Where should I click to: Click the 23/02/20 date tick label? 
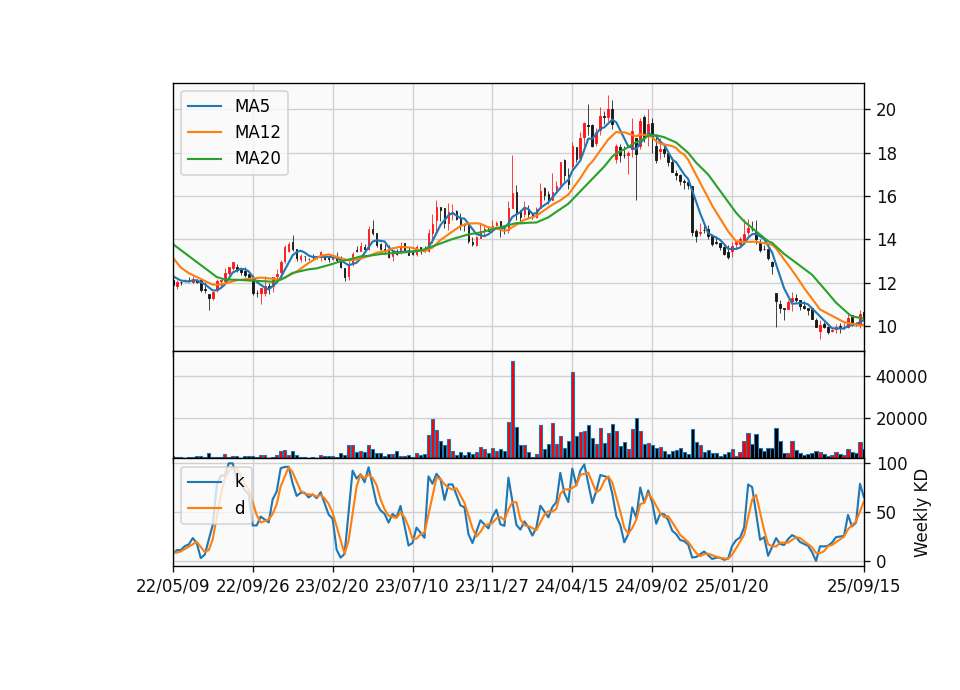pos(332,587)
